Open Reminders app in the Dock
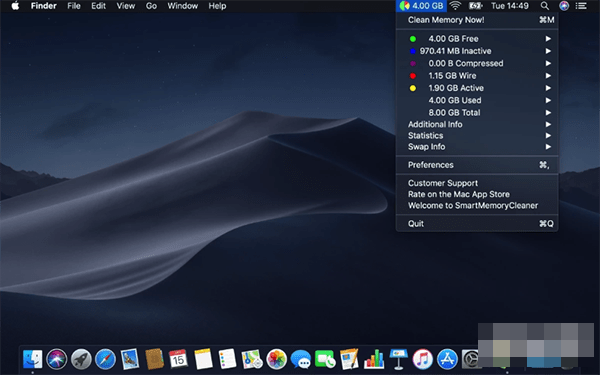The height and width of the screenshot is (375, 600). point(227,359)
